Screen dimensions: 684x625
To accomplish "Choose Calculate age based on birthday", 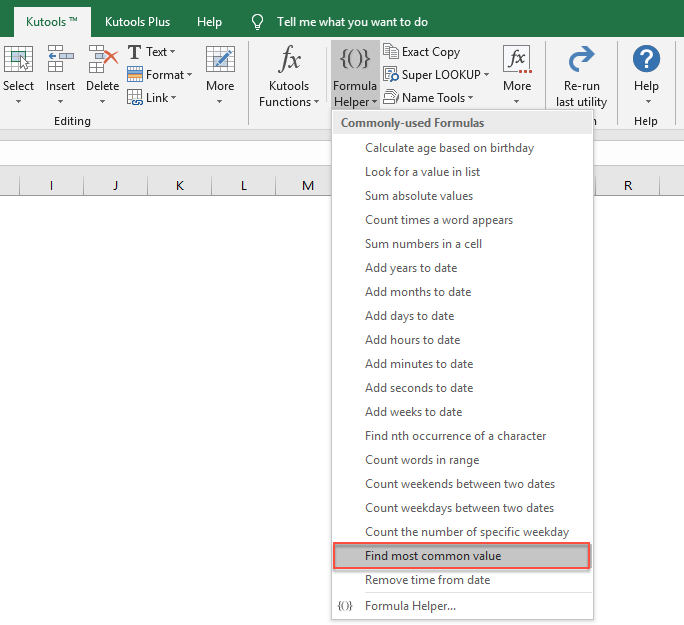I will [x=449, y=148].
